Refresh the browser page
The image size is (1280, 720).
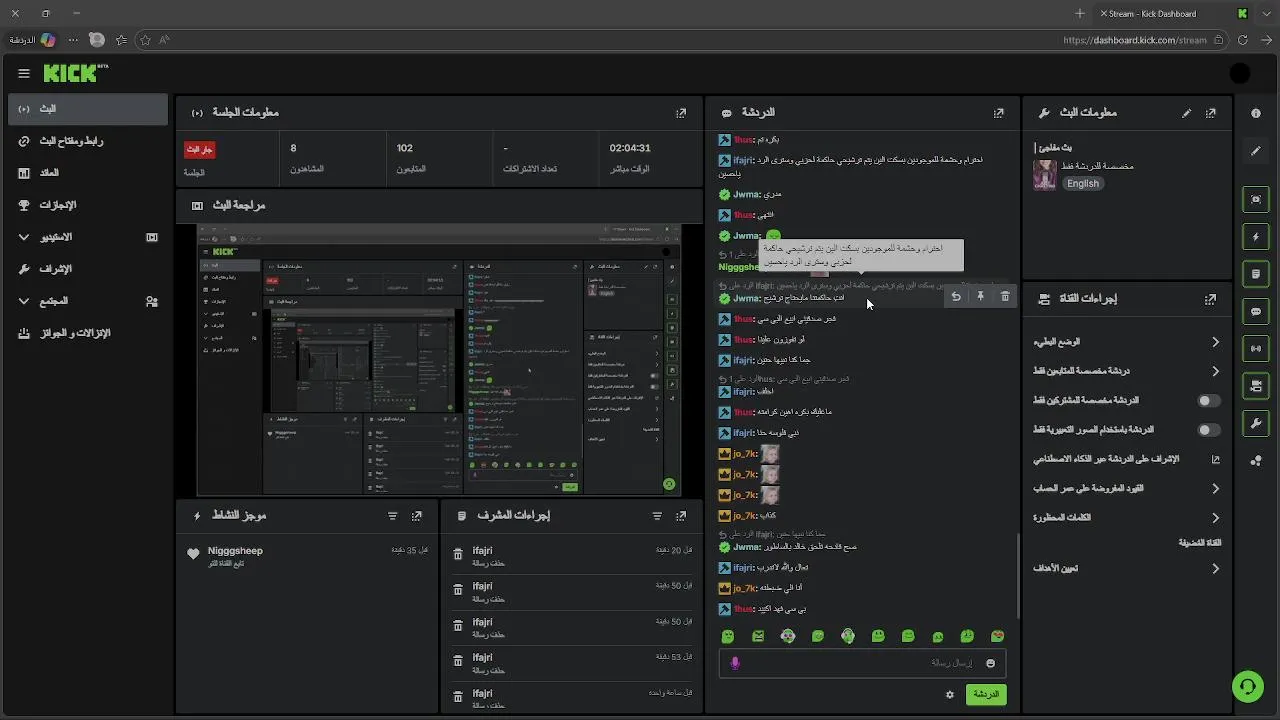pos(1243,40)
